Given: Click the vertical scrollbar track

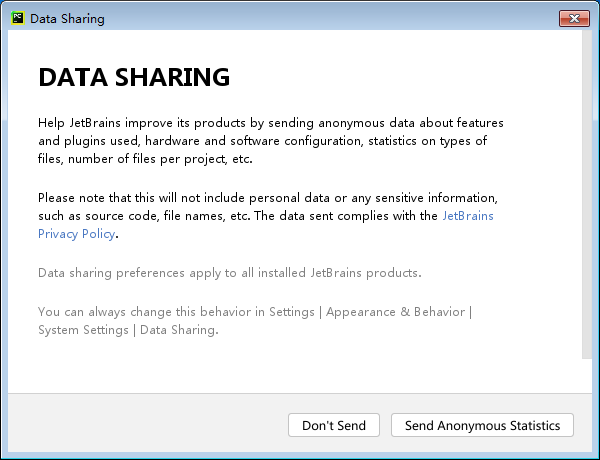Looking at the screenshot, I should [587, 194].
